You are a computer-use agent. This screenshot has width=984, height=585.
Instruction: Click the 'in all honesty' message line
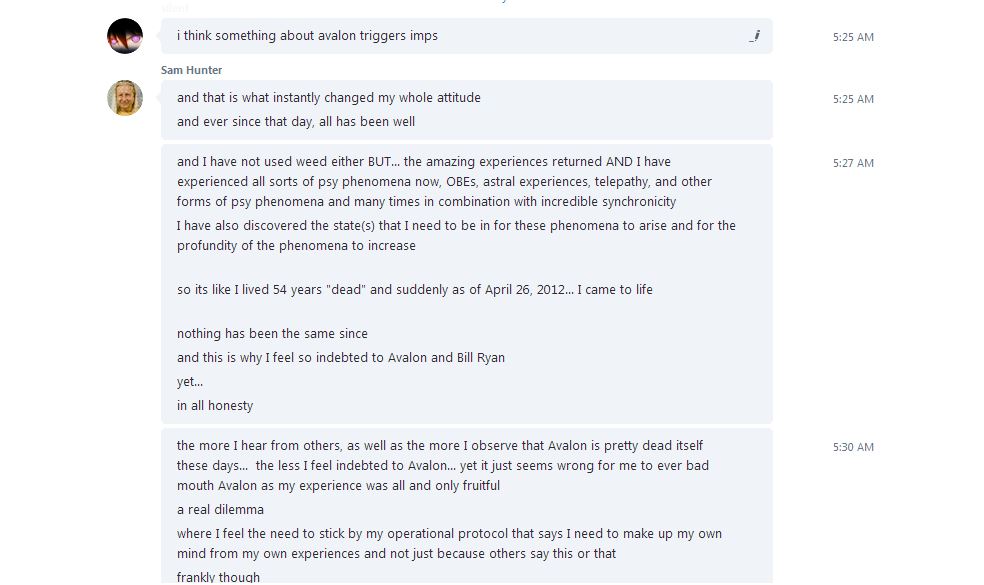tap(215, 405)
